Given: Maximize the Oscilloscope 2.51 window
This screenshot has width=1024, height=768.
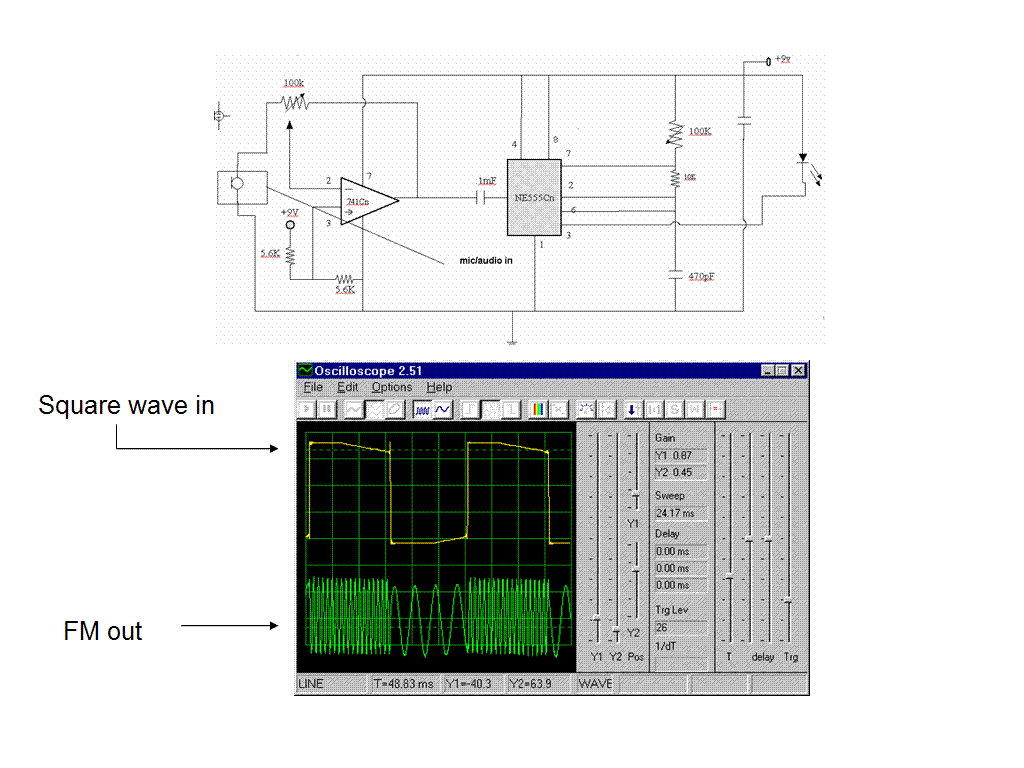Looking at the screenshot, I should [782, 370].
